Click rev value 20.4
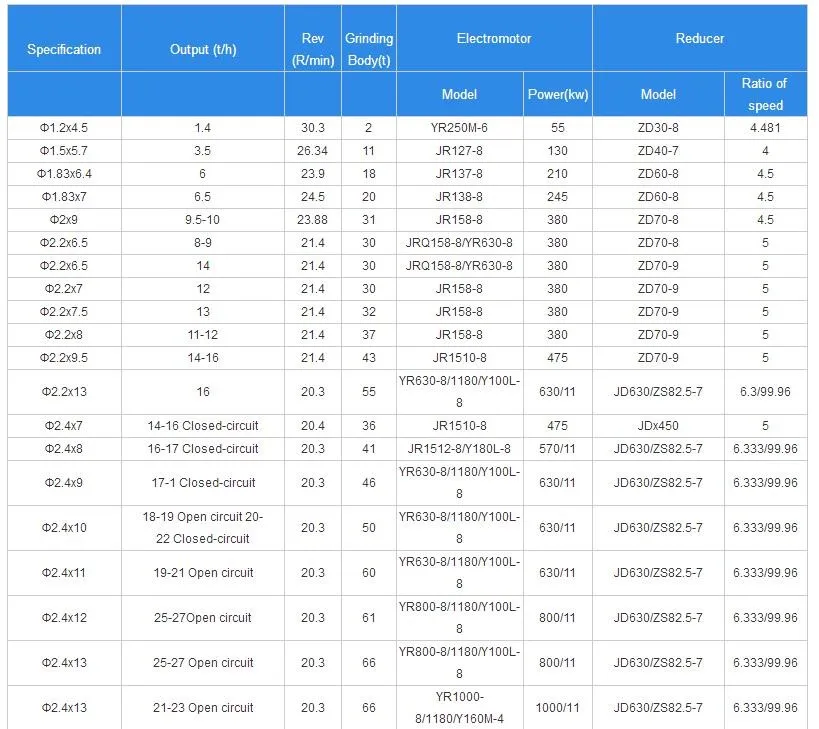Screen dimensions: 819x729 313,426
